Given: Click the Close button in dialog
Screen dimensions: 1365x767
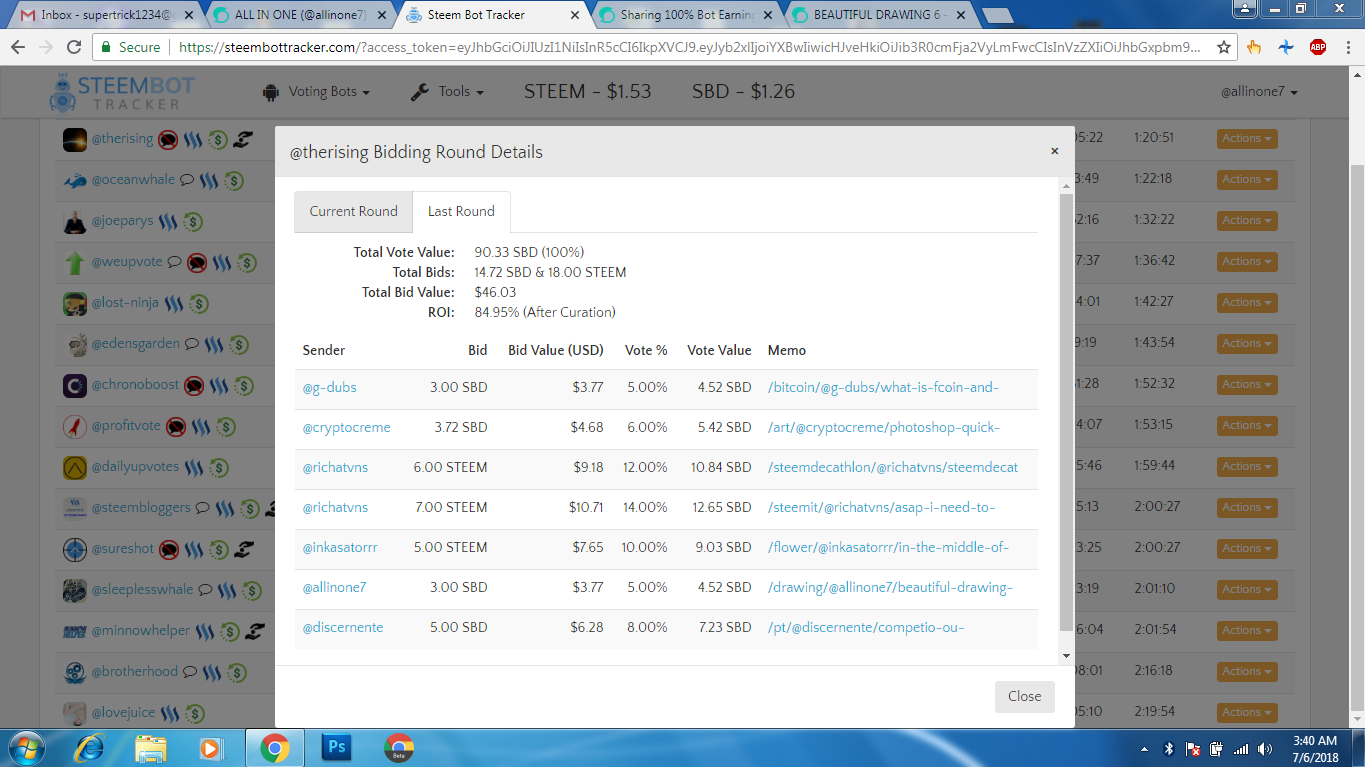Looking at the screenshot, I should coord(1024,696).
